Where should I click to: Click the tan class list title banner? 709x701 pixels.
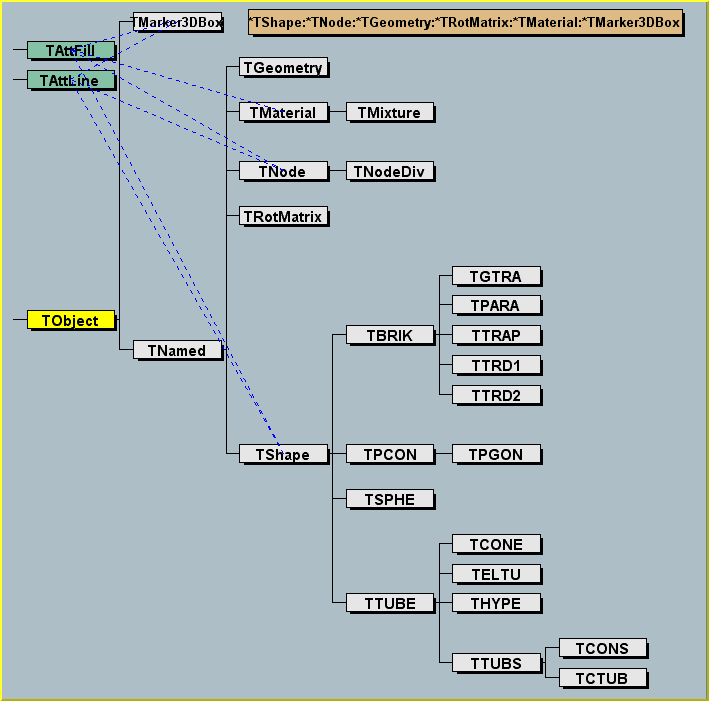(465, 22)
